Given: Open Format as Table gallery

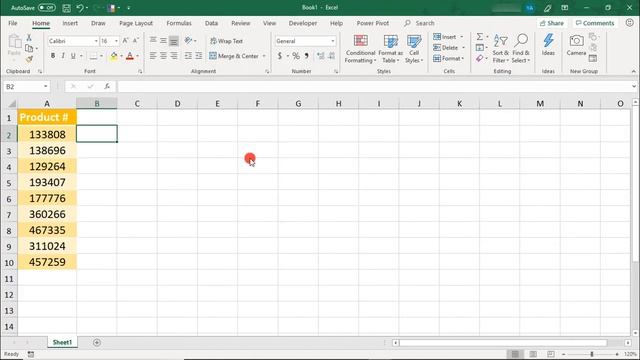Looking at the screenshot, I should point(391,49).
